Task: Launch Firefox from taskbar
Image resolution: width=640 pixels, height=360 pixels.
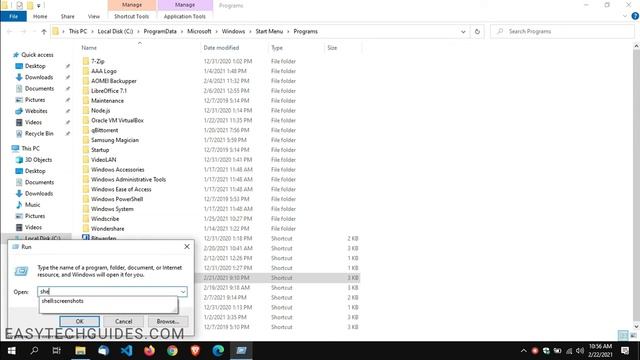Action: [x=149, y=351]
